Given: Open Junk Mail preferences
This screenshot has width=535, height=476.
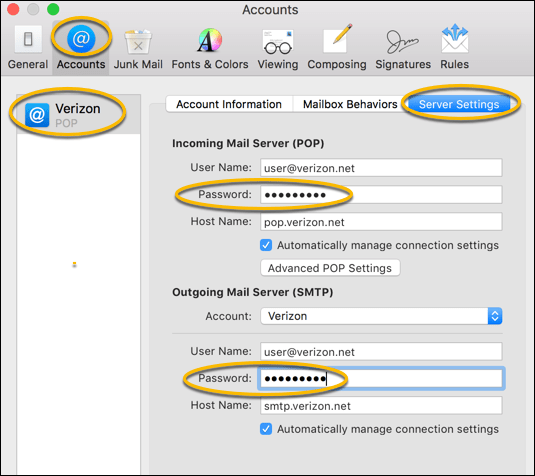Looking at the screenshot, I should (138, 48).
